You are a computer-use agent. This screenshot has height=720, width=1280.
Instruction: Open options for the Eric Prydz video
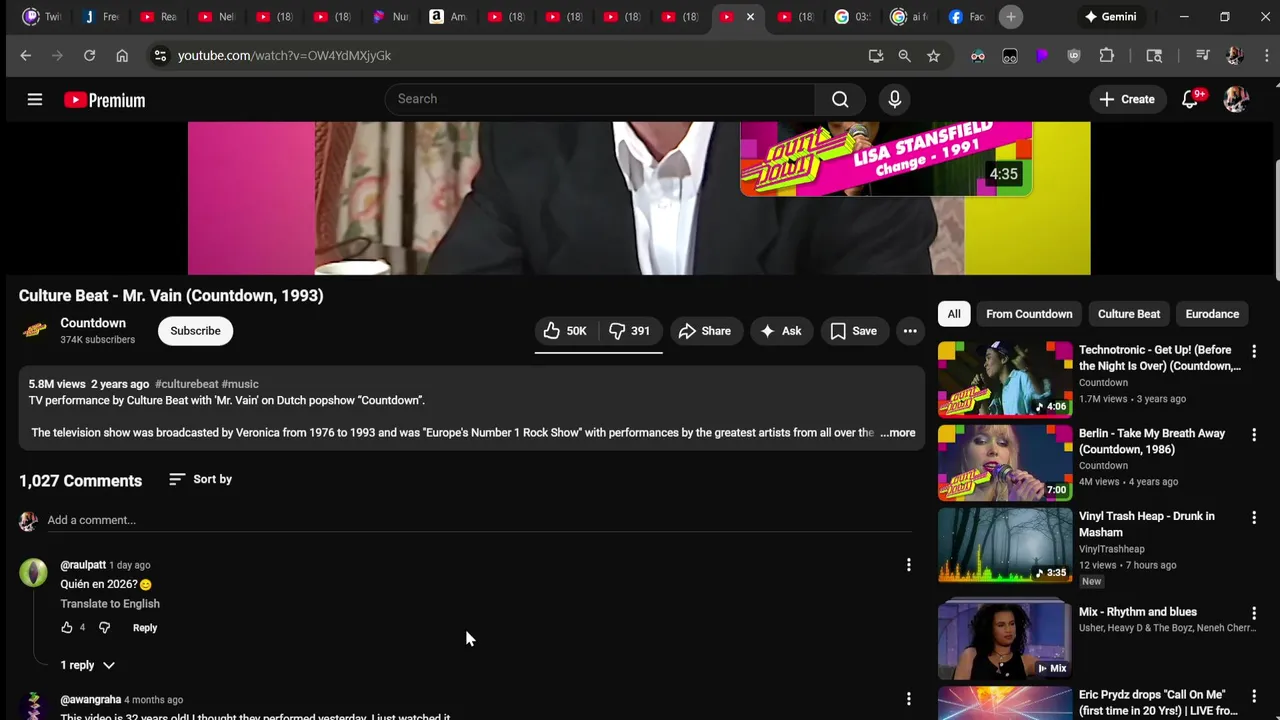click(1254, 696)
